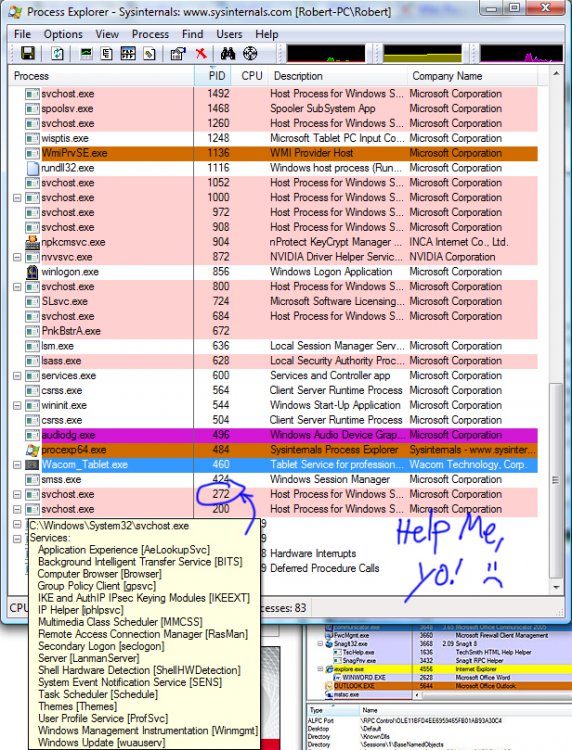Viewport: 572px width, 750px height.
Task: Click PID 504 csrss.exe row
Action: click(x=273, y=420)
